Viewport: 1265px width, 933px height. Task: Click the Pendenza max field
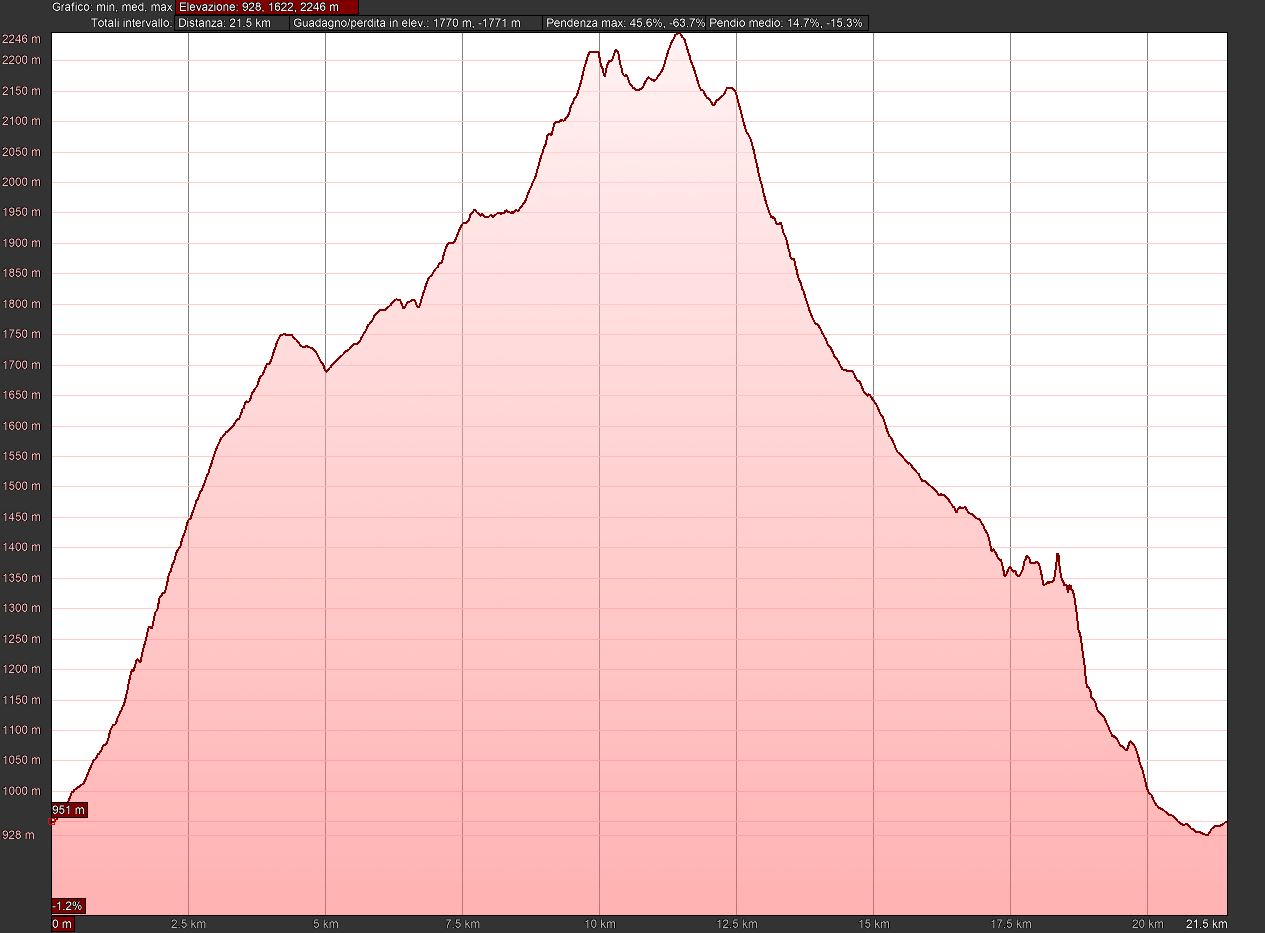[x=624, y=22]
